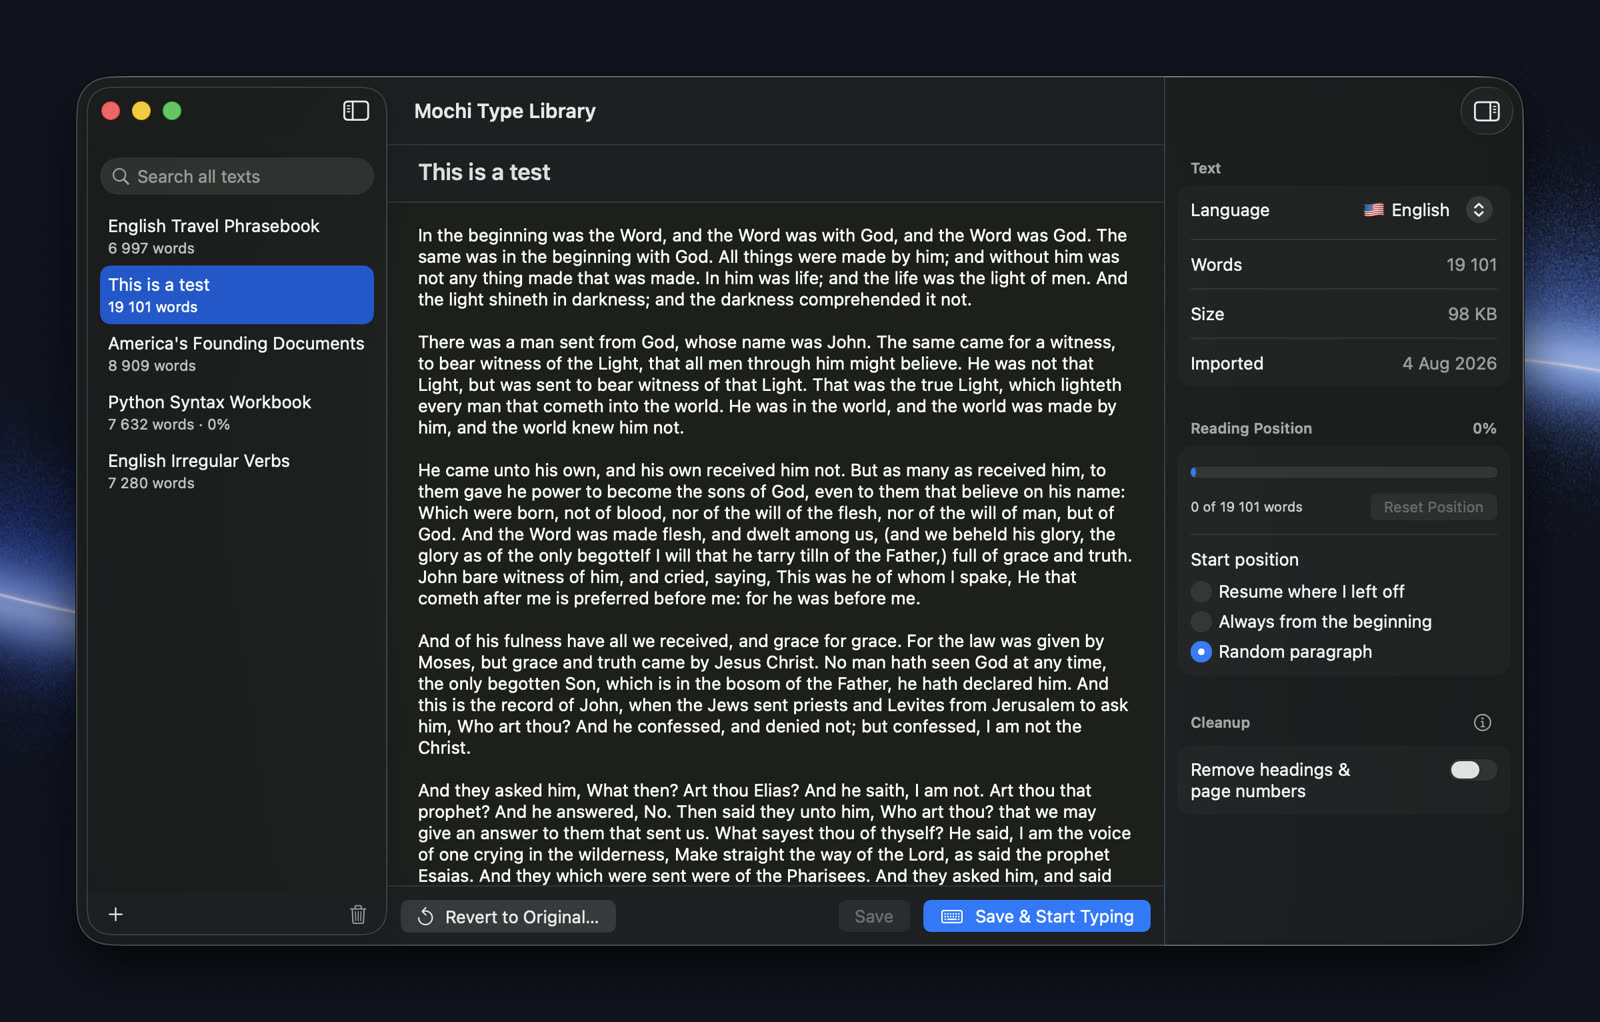This screenshot has width=1600, height=1022.
Task: Click the trash icon to delete text
Action: click(x=358, y=914)
